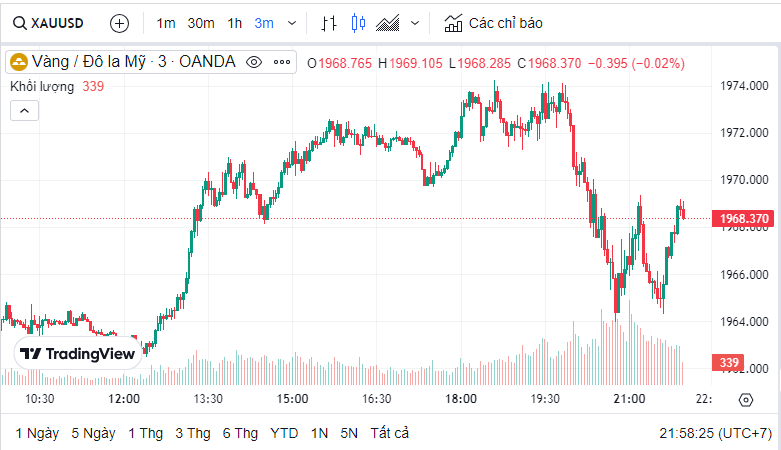
Task: Switch to the 30m timeframe
Action: tap(201, 23)
